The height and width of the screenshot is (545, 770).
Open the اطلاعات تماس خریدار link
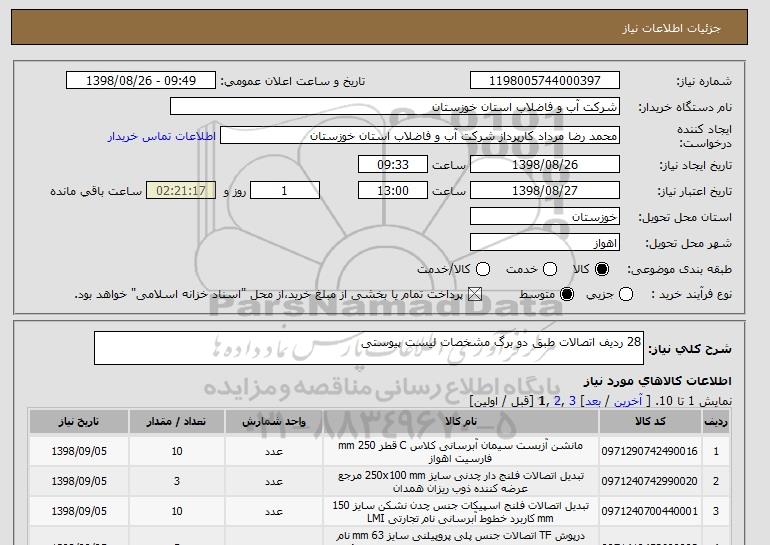[162, 136]
